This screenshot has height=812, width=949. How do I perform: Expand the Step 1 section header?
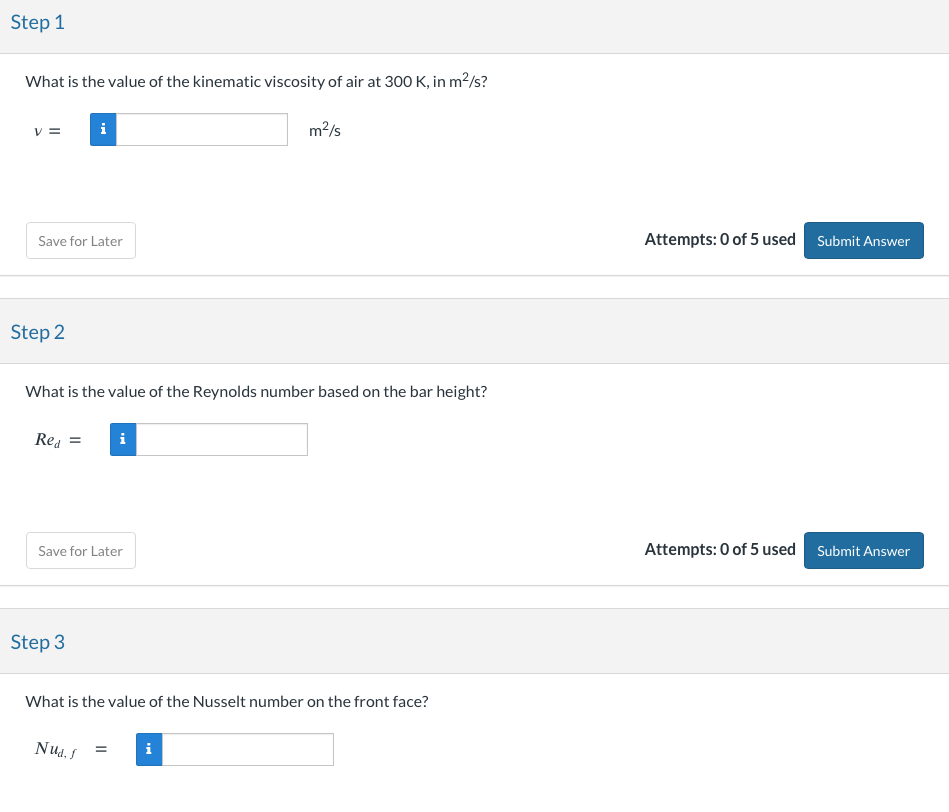pos(37,22)
